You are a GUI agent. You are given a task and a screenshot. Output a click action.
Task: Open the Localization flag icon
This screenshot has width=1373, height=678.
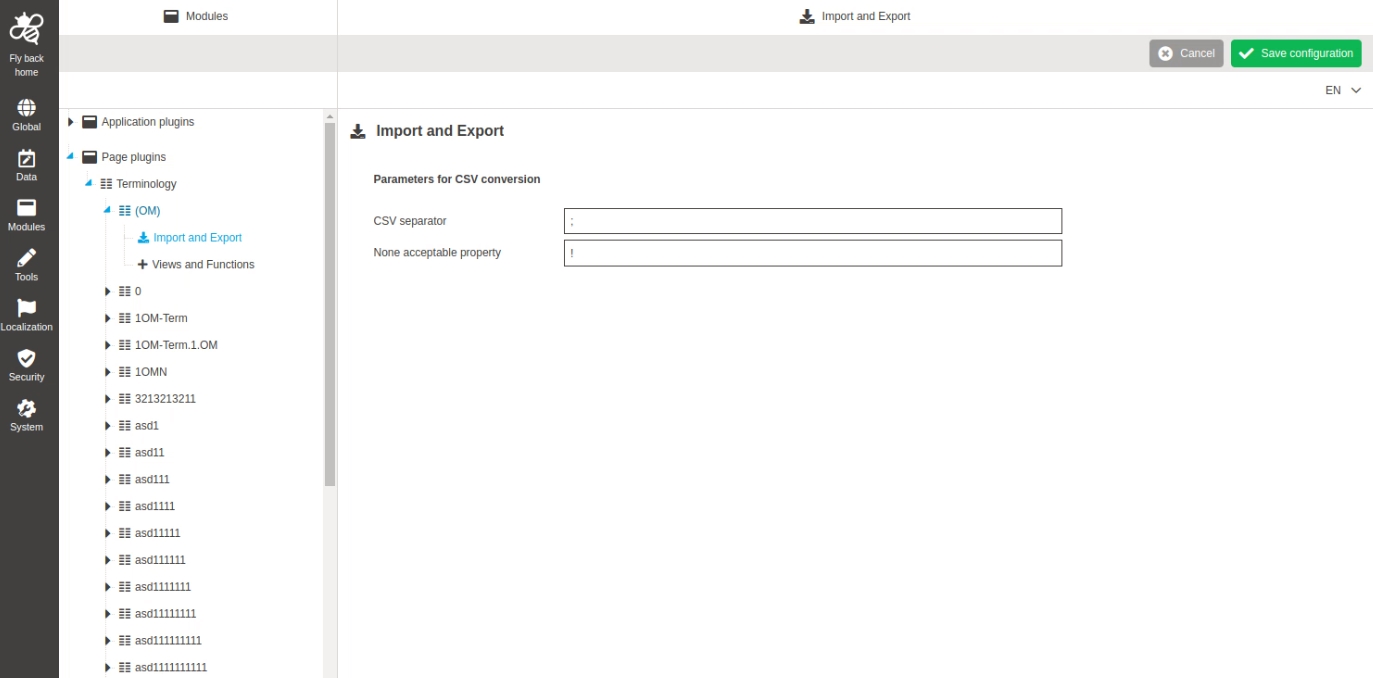[27, 308]
